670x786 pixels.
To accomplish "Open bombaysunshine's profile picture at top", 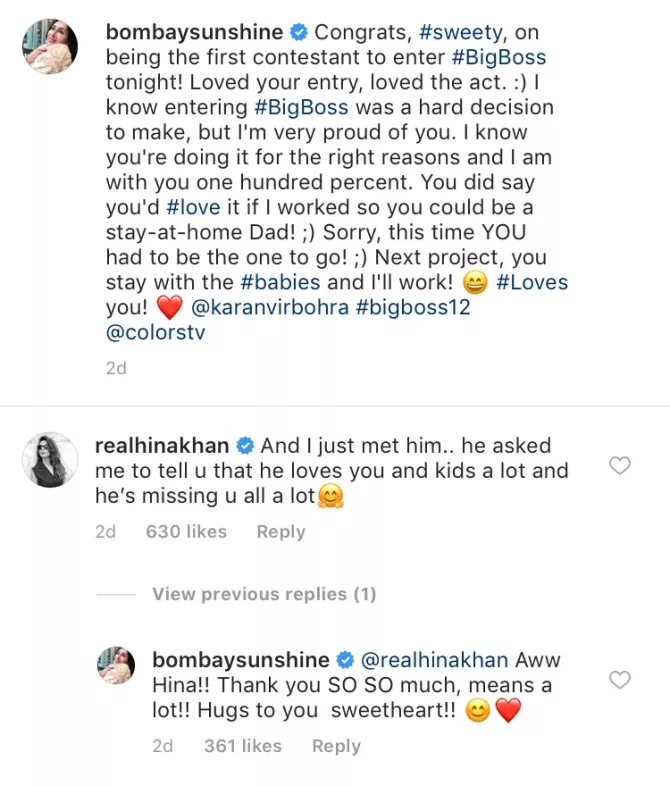I will tap(49, 45).
